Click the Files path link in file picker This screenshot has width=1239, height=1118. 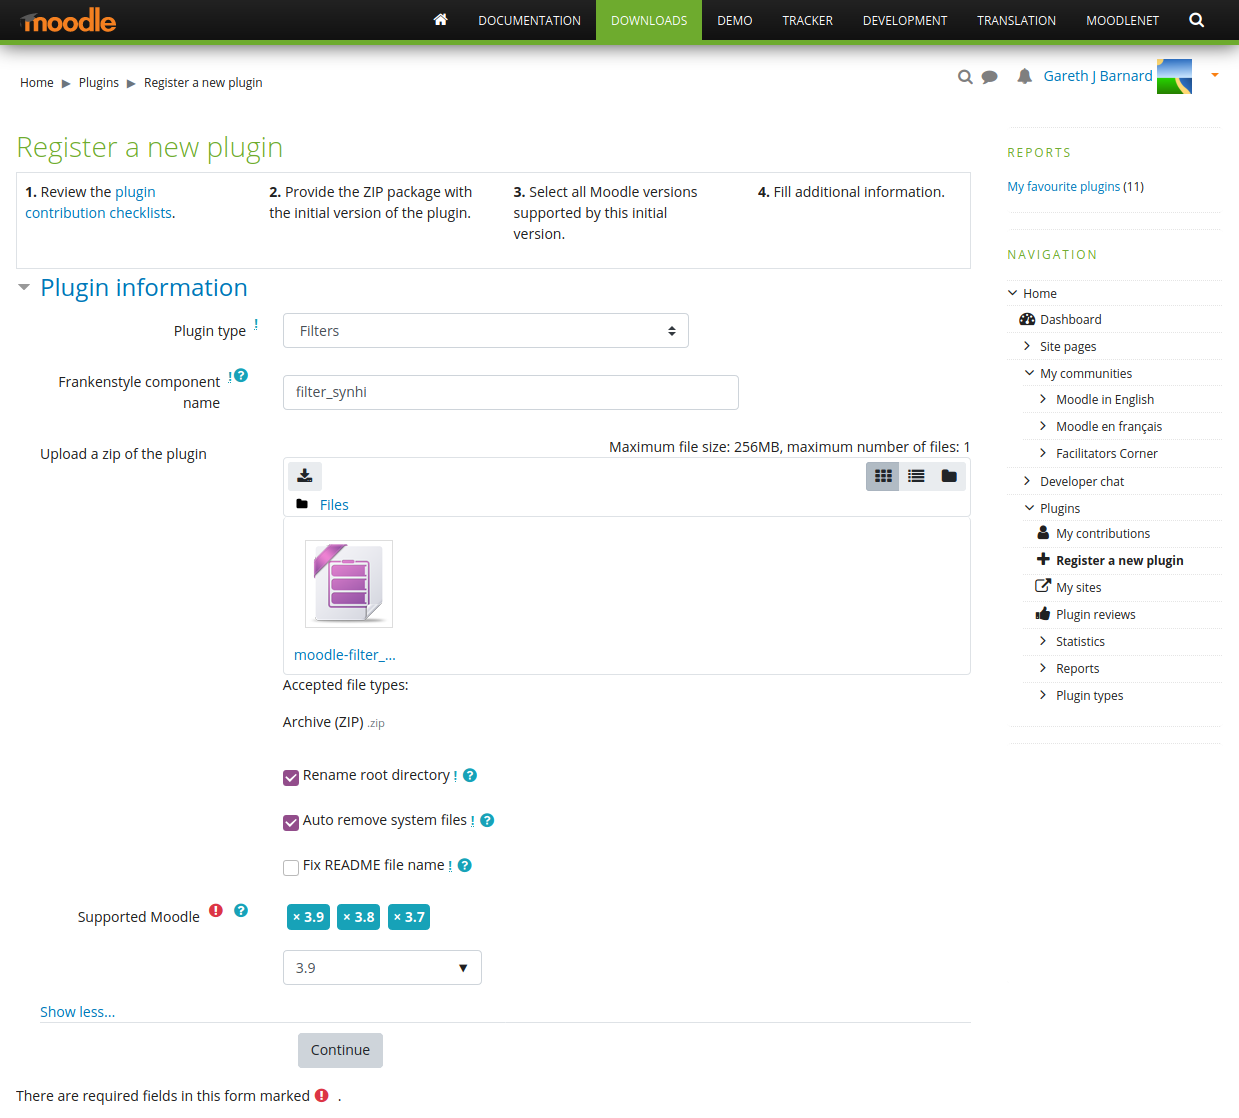pyautogui.click(x=334, y=505)
